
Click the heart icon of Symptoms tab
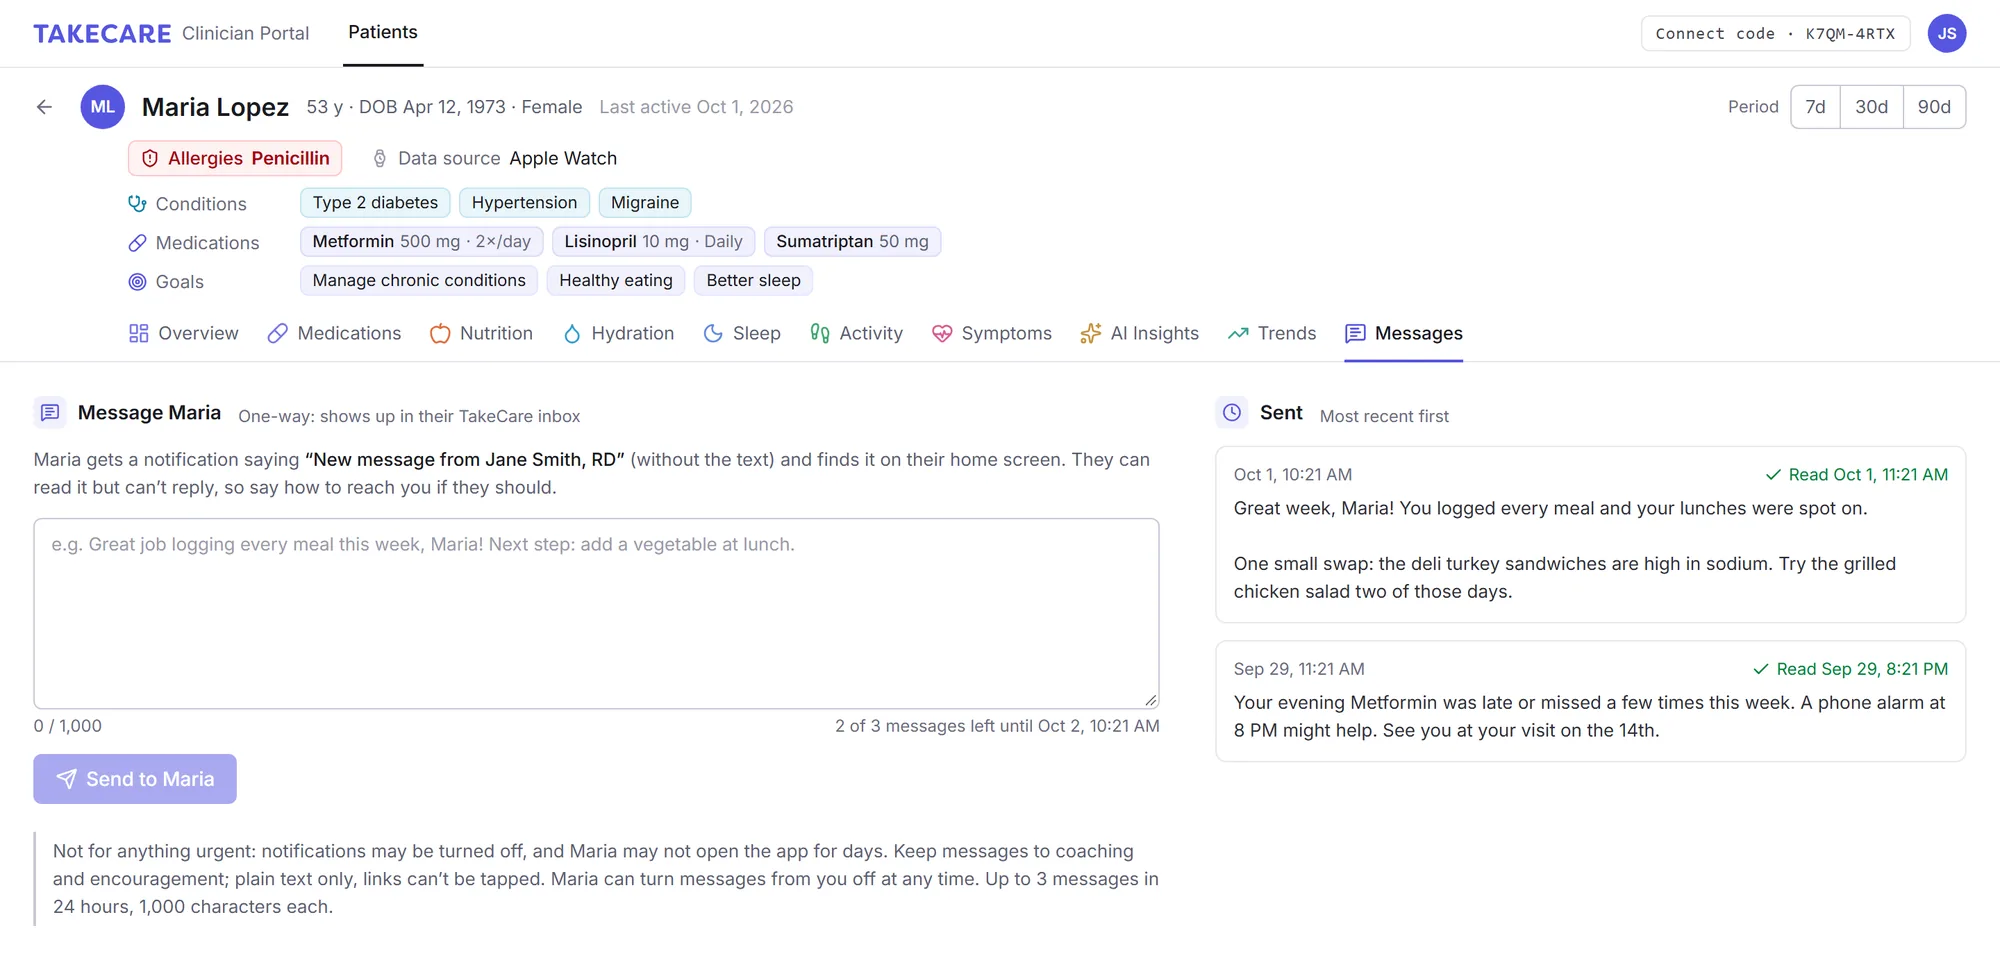pyautogui.click(x=941, y=333)
